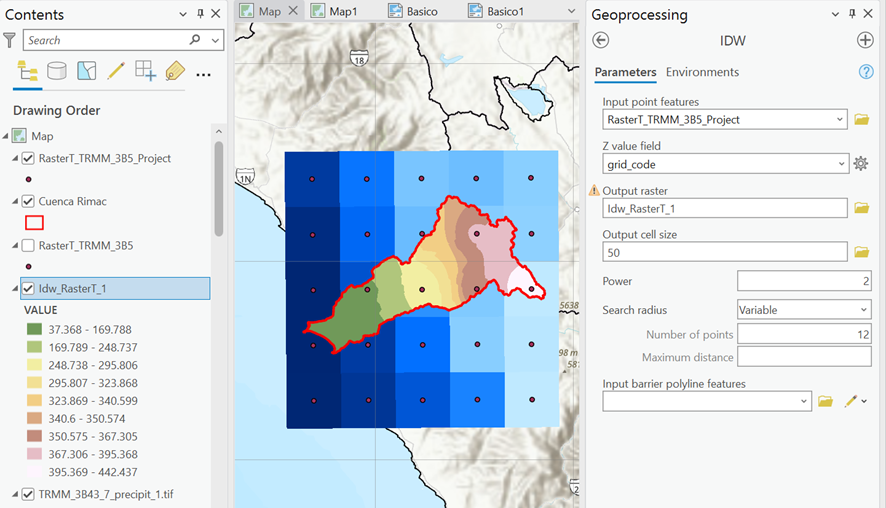
Task: Select List By Editing pencil icon
Action: click(x=116, y=71)
